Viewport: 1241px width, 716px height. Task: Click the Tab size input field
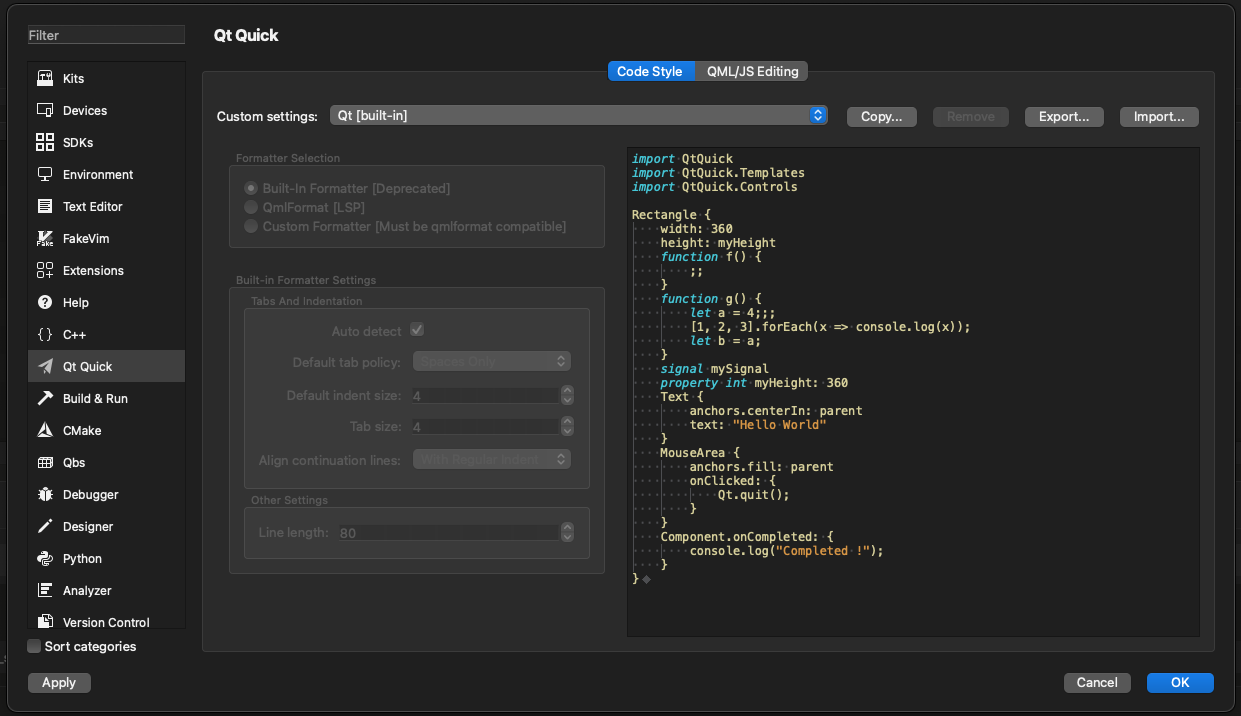pyautogui.click(x=485, y=426)
